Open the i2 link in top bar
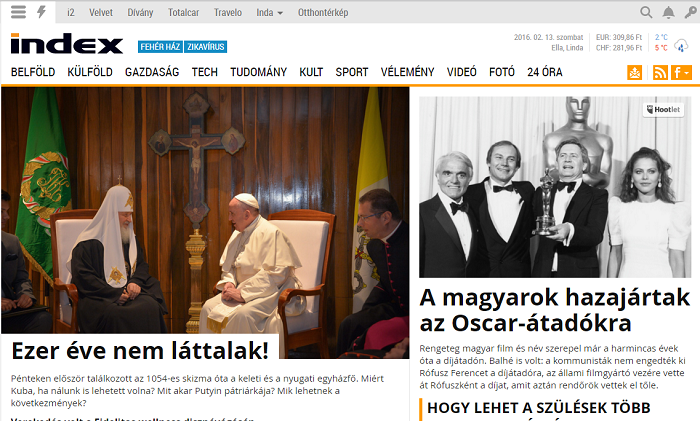Image resolution: width=700 pixels, height=421 pixels. click(71, 13)
